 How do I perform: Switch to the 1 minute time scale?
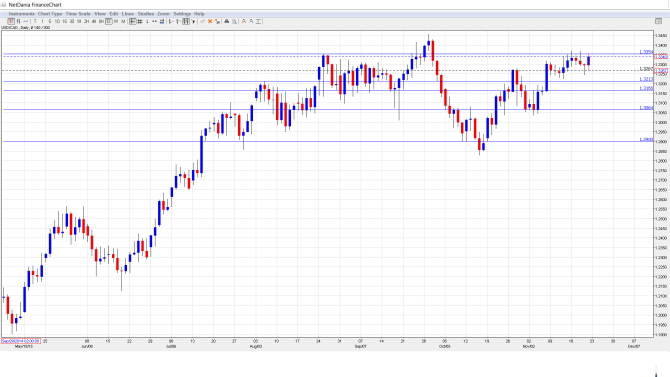pyautogui.click(x=42, y=21)
